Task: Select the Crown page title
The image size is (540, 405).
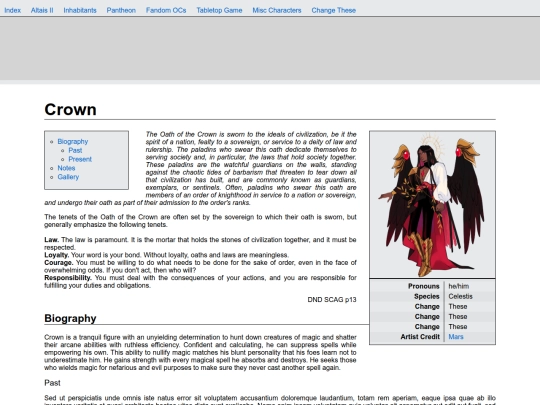Action: 70,110
